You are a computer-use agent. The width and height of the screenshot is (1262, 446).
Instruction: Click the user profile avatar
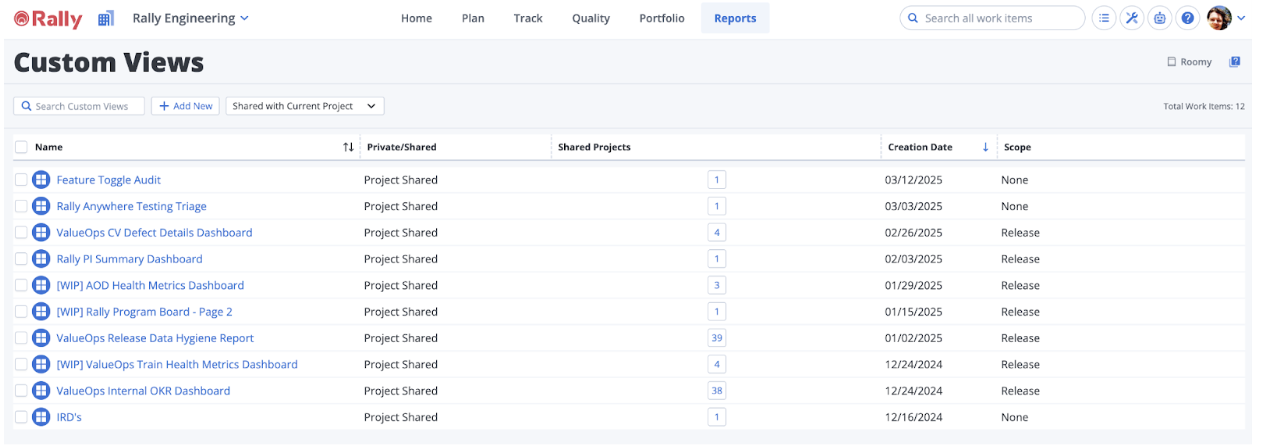click(x=1219, y=18)
